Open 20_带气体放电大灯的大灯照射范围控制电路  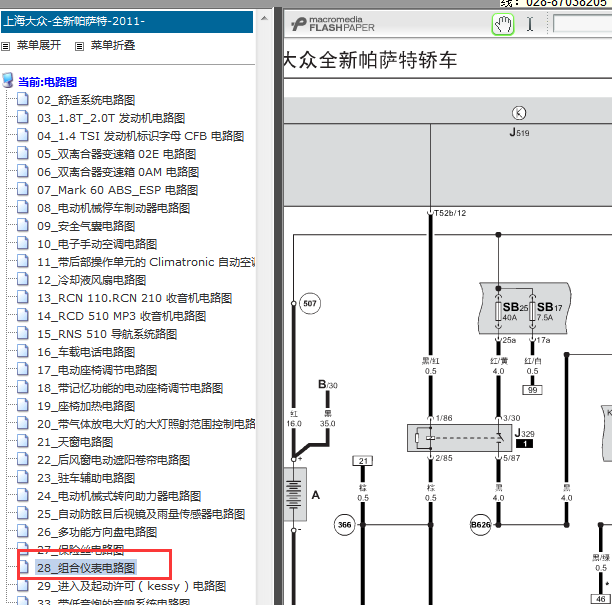[x=146, y=424]
